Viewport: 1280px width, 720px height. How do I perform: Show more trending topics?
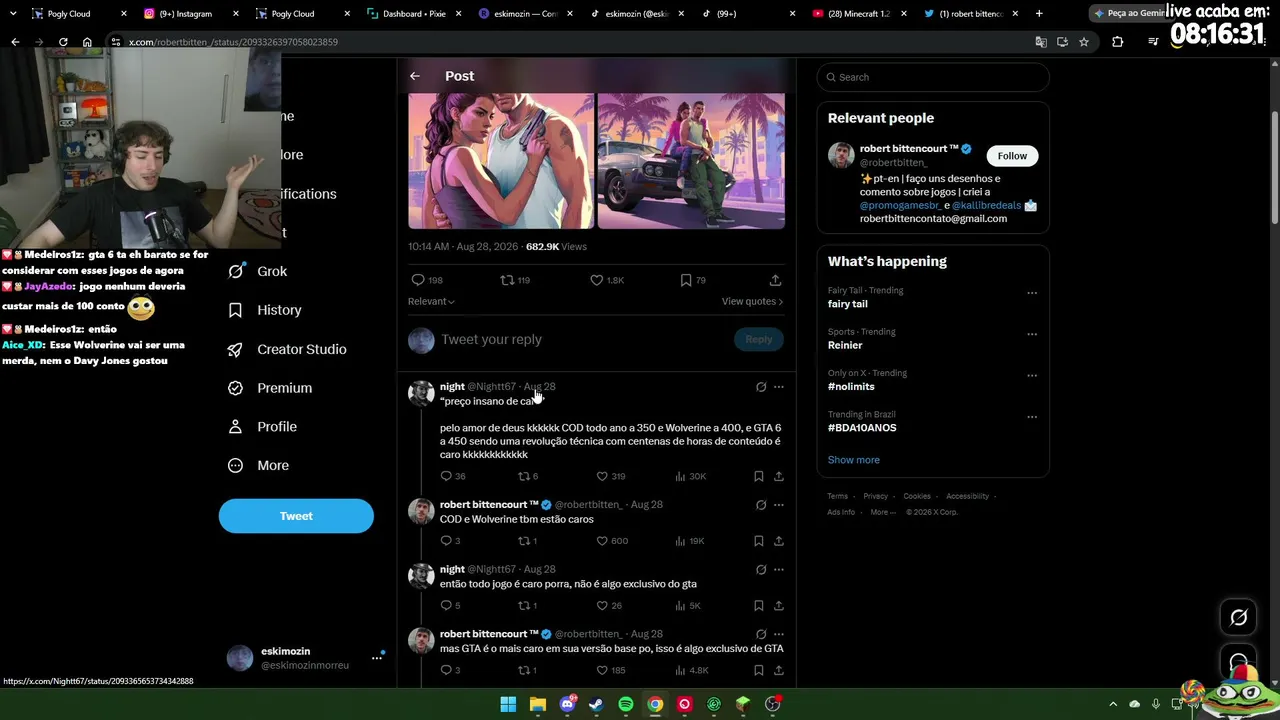coord(854,460)
